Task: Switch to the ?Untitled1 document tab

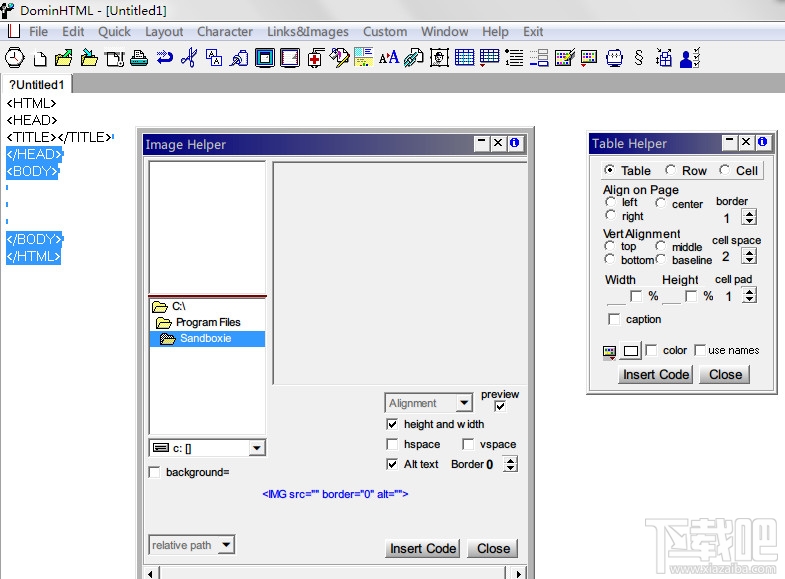Action: [x=37, y=85]
